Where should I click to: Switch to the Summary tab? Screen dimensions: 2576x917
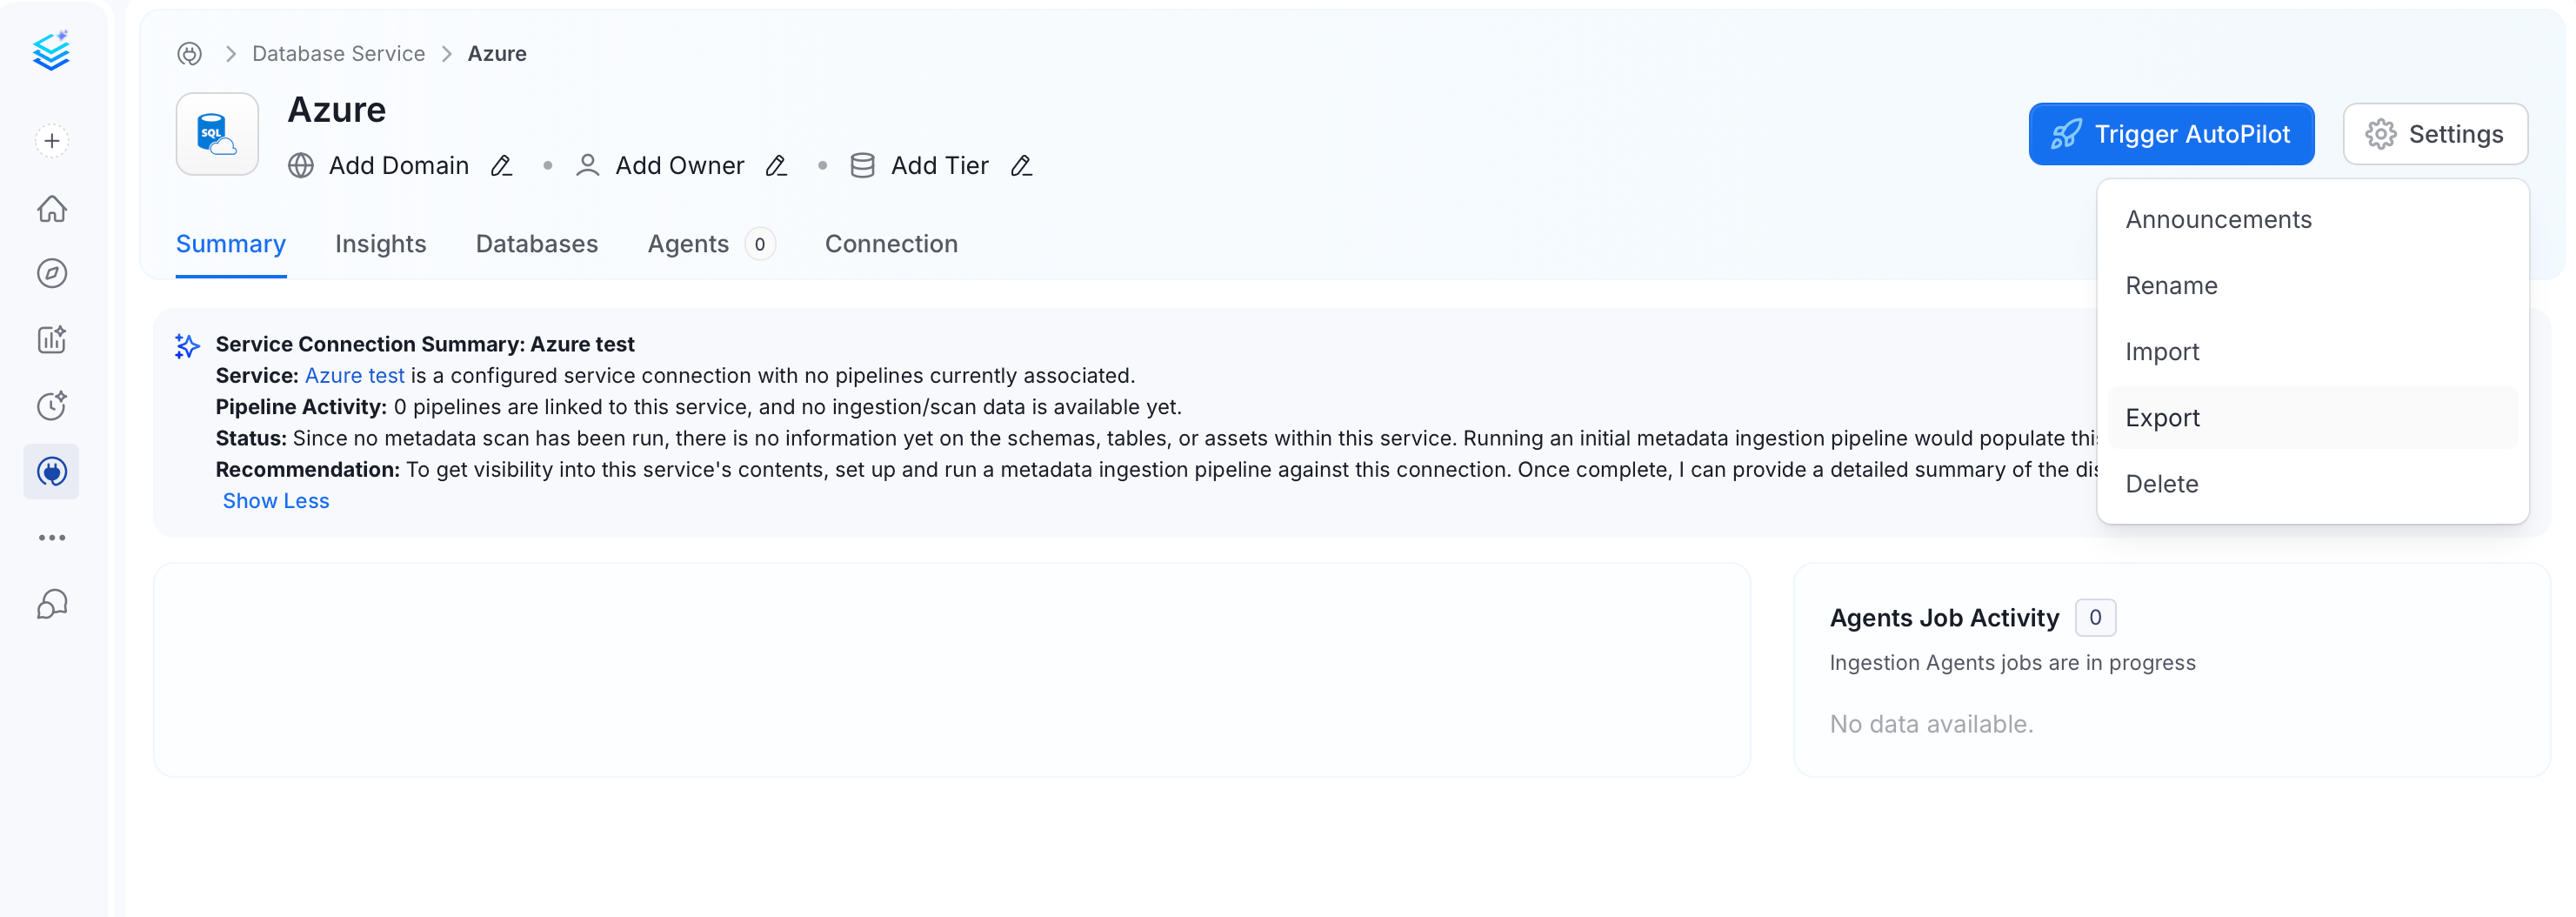(231, 244)
